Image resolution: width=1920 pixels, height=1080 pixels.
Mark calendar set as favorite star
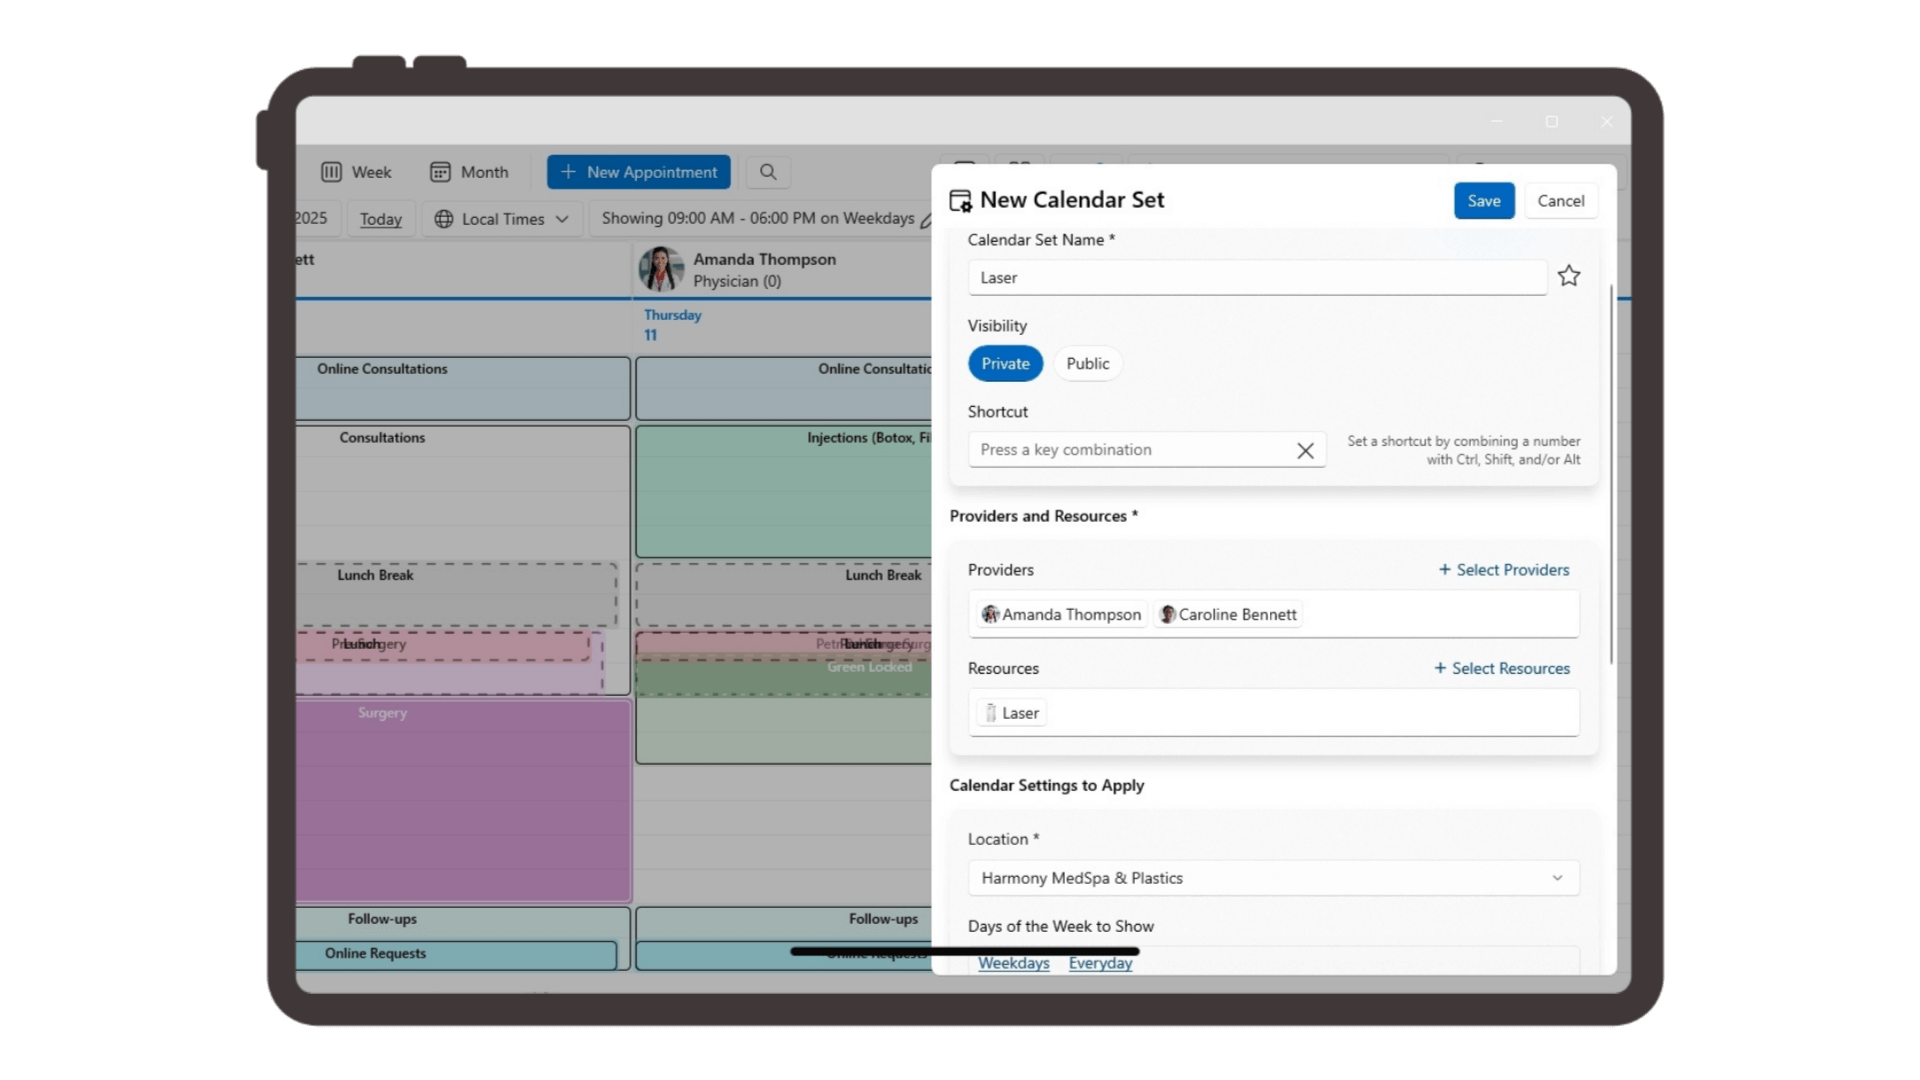point(1569,276)
